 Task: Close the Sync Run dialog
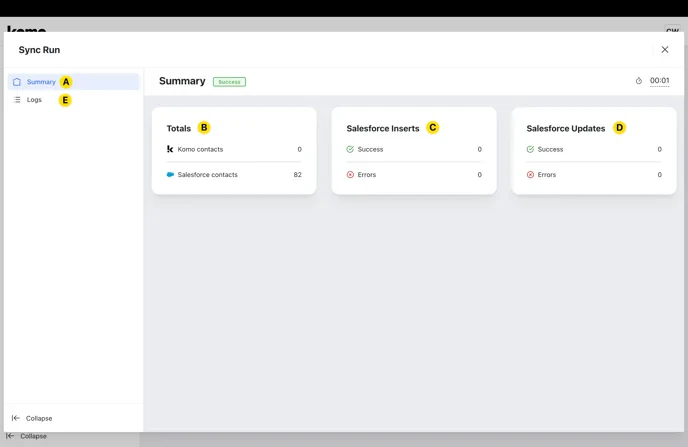[665, 50]
